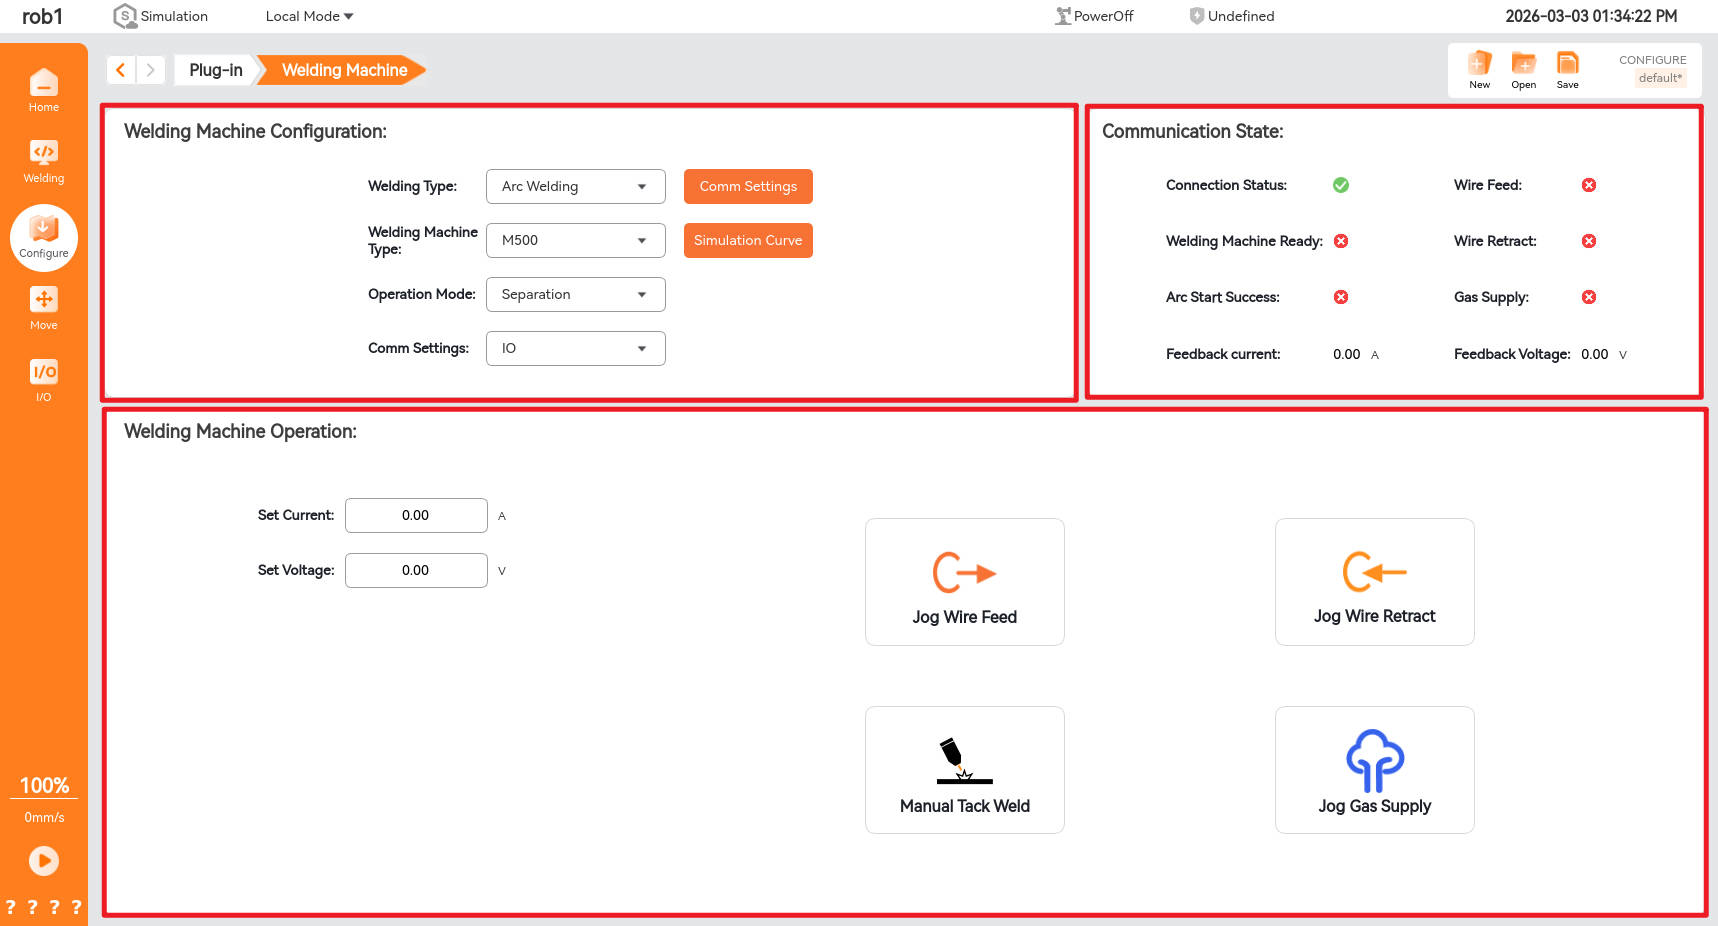Save the current configuration

(x=1567, y=69)
